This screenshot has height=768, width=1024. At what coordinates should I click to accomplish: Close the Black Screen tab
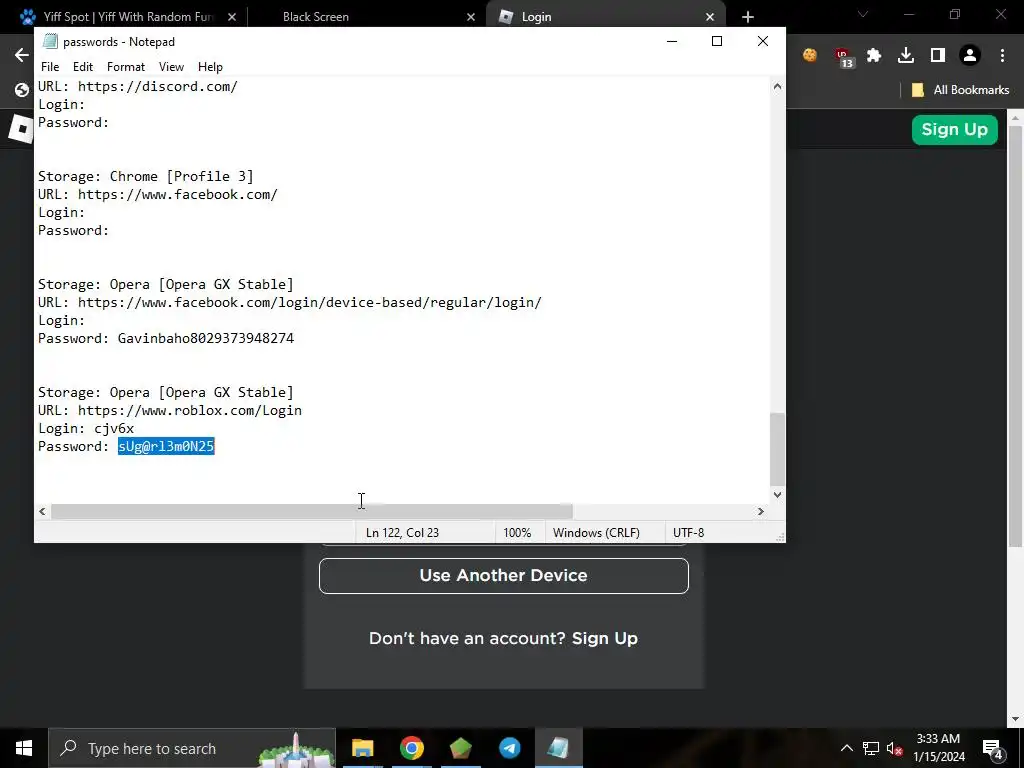(x=471, y=17)
